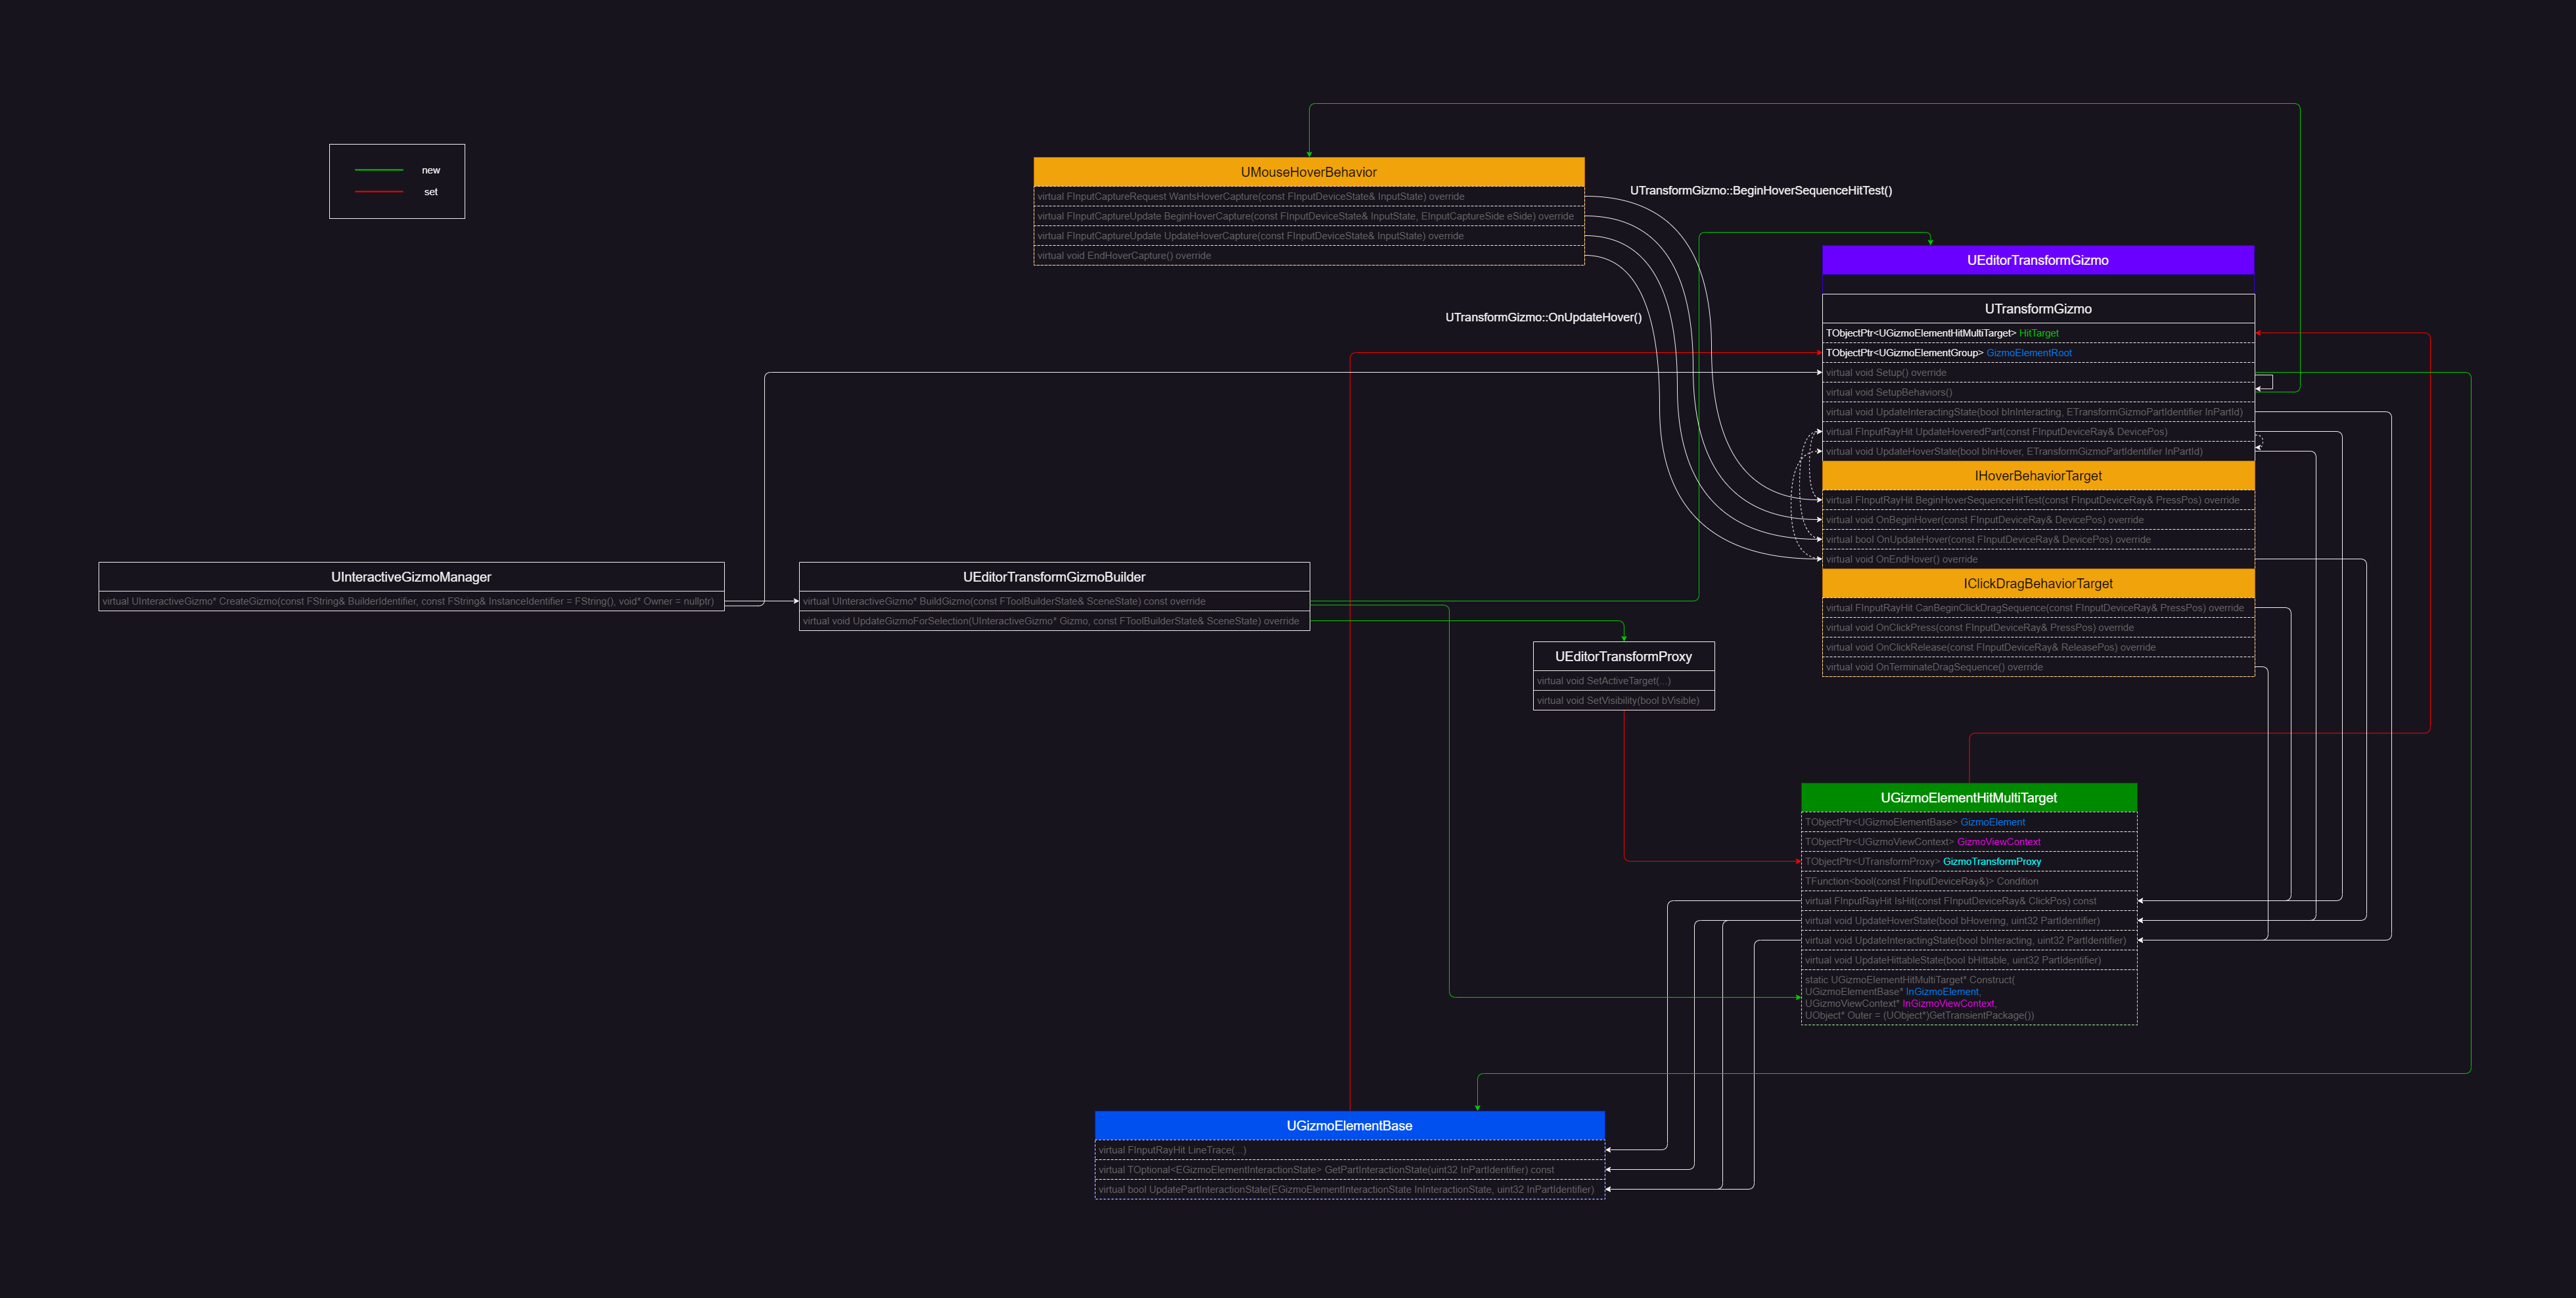Image resolution: width=2576 pixels, height=1298 pixels.
Task: Select the UEditorTransformGizmoBuilder title
Action: (x=1054, y=577)
